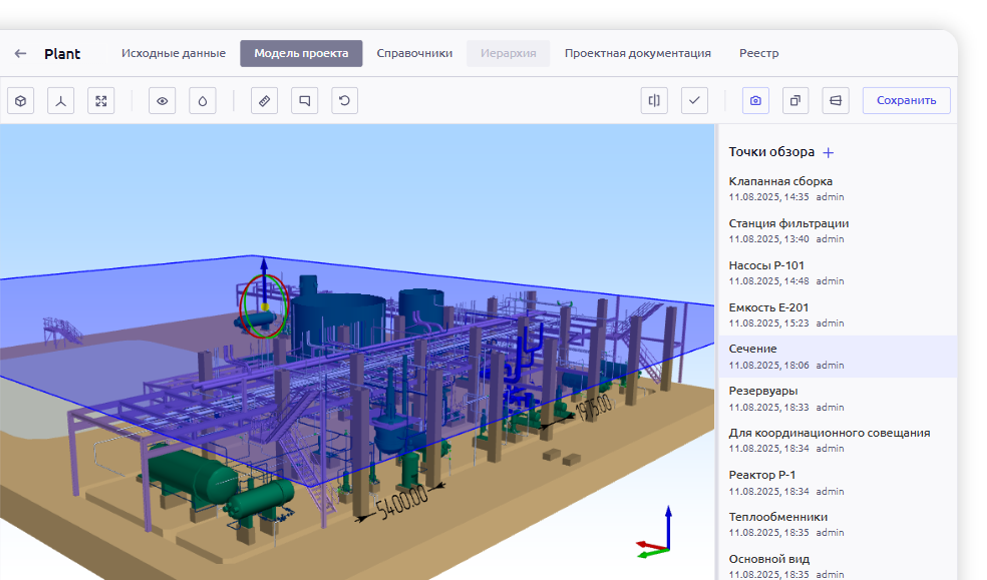The height and width of the screenshot is (580, 987).
Task: Choose the Насосы Р-101 viewpoint
Action: pyautogui.click(x=838, y=273)
